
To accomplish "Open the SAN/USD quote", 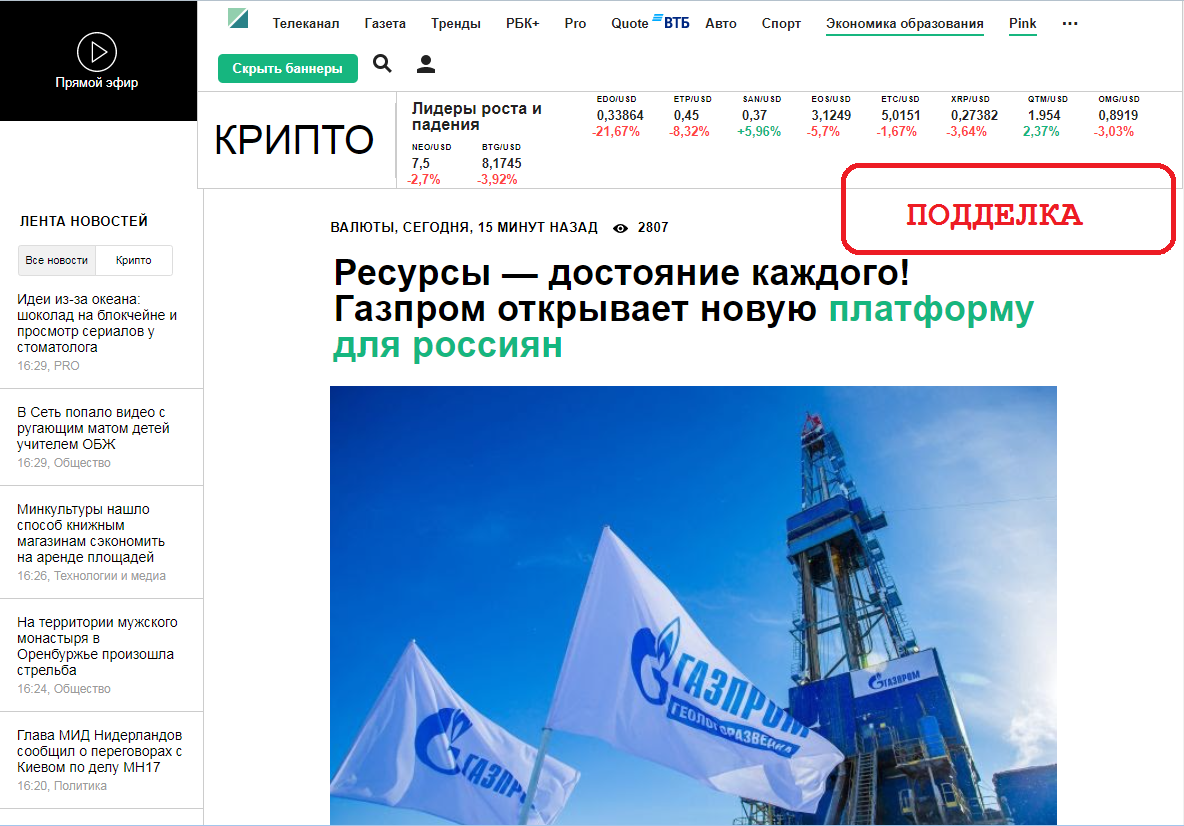I will click(760, 117).
